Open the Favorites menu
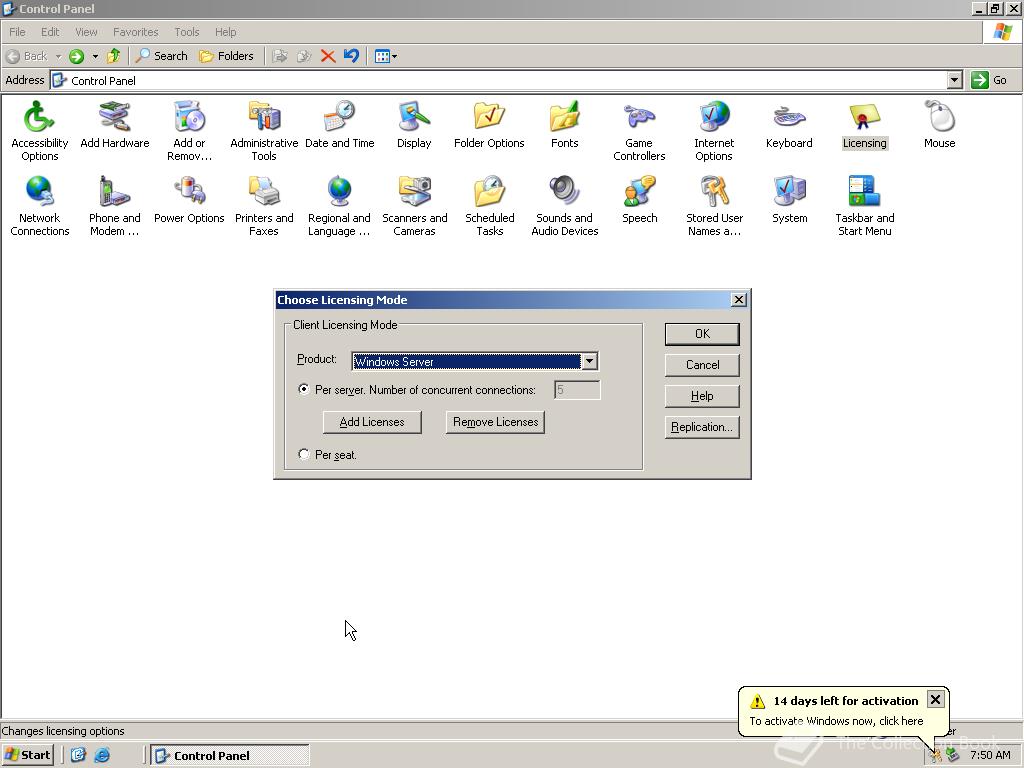The width and height of the screenshot is (1024, 768). click(x=135, y=32)
